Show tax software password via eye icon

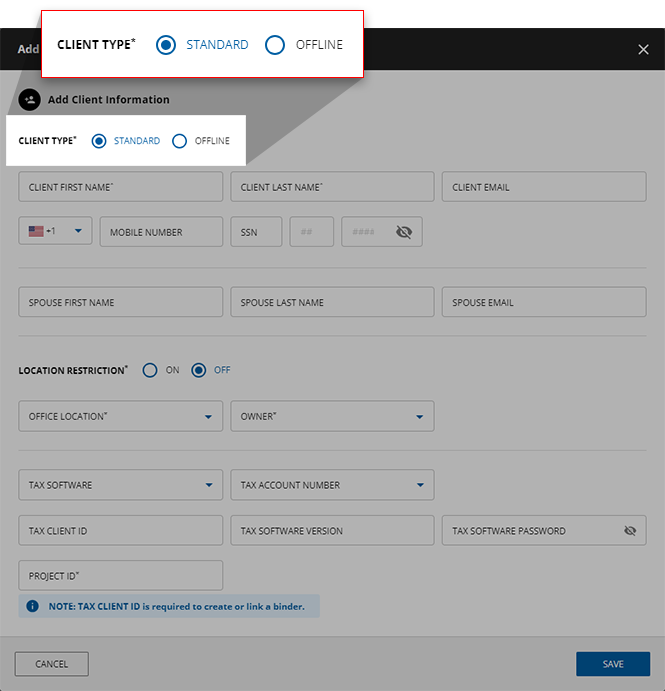(x=629, y=531)
